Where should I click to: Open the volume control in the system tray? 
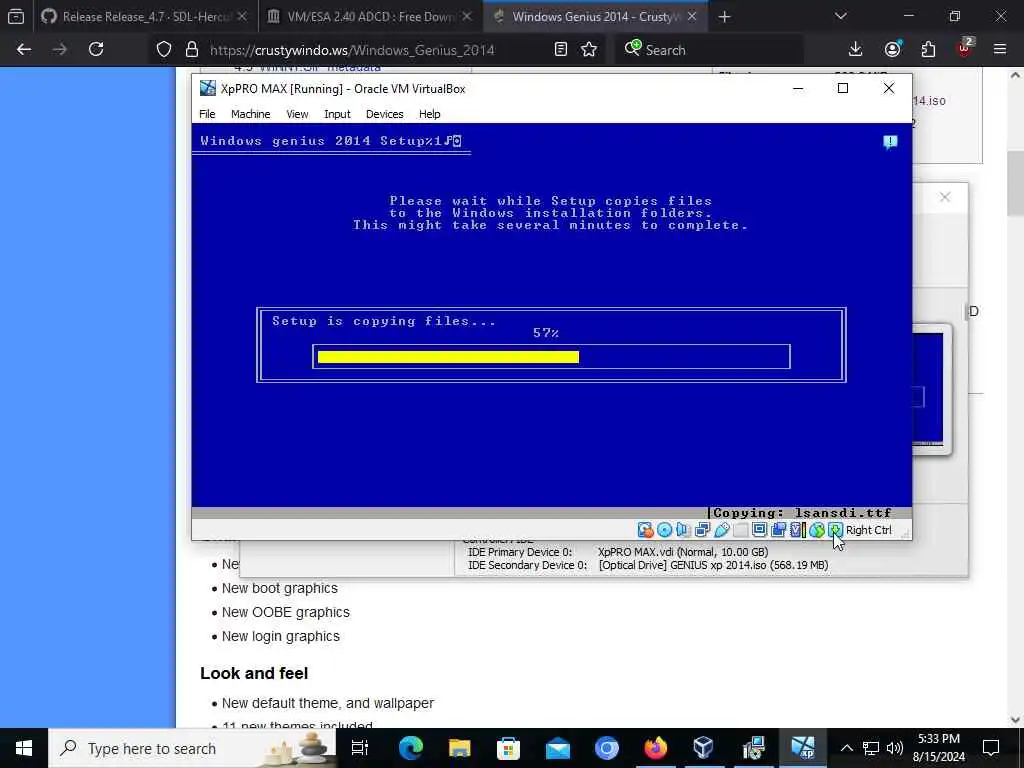[x=895, y=748]
